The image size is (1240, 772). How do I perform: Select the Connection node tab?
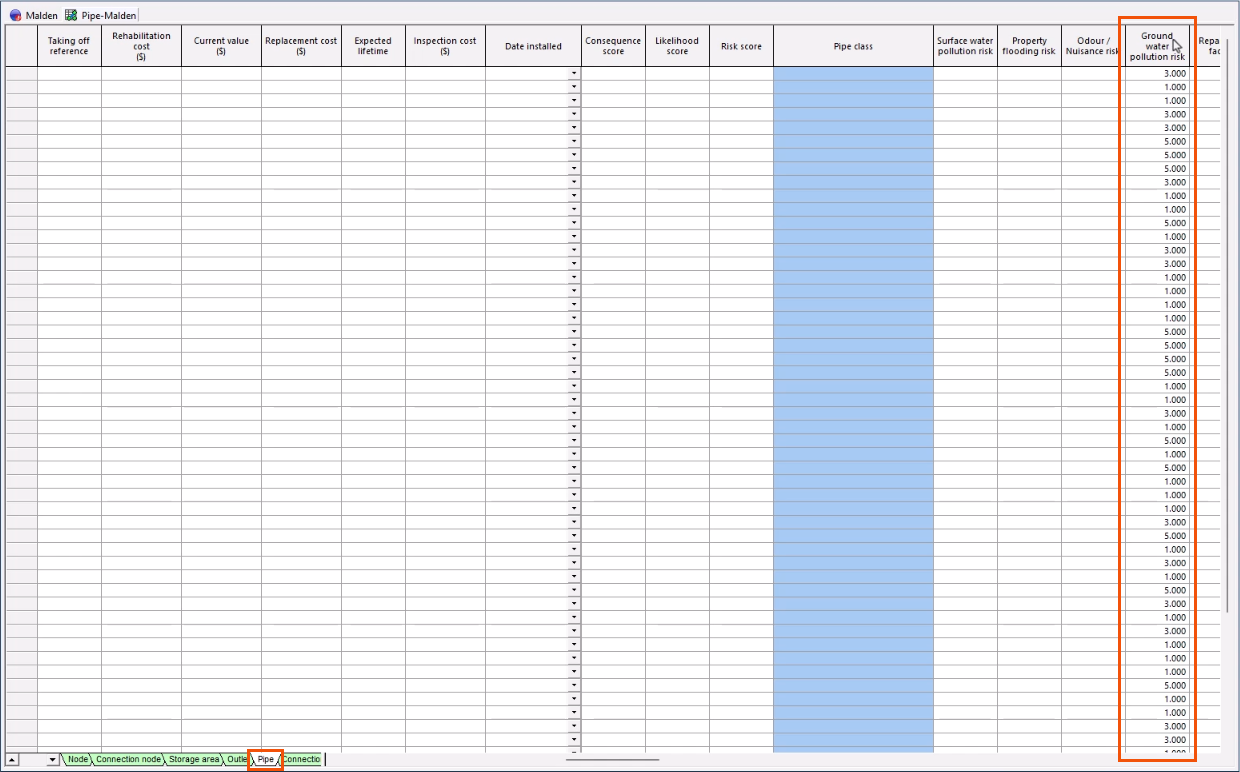point(128,760)
